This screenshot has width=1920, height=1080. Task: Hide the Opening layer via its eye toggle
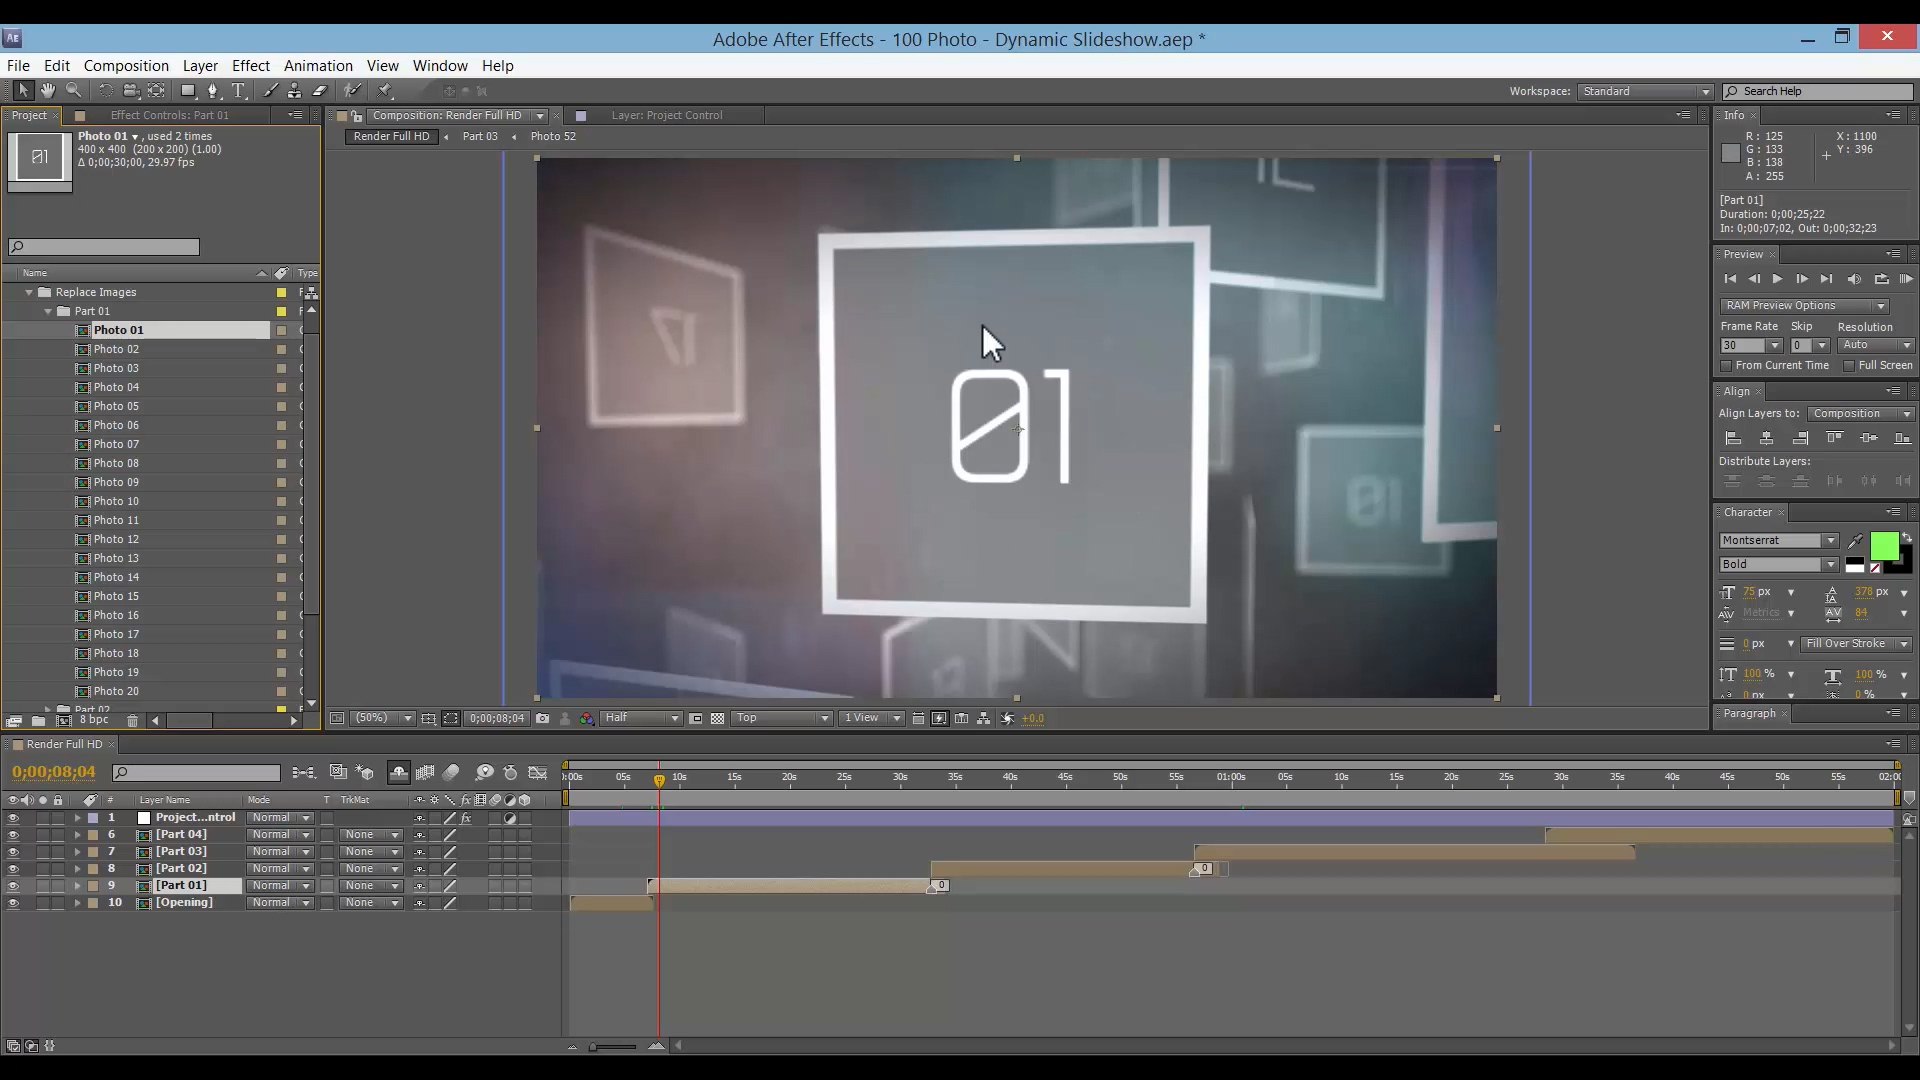(13, 903)
